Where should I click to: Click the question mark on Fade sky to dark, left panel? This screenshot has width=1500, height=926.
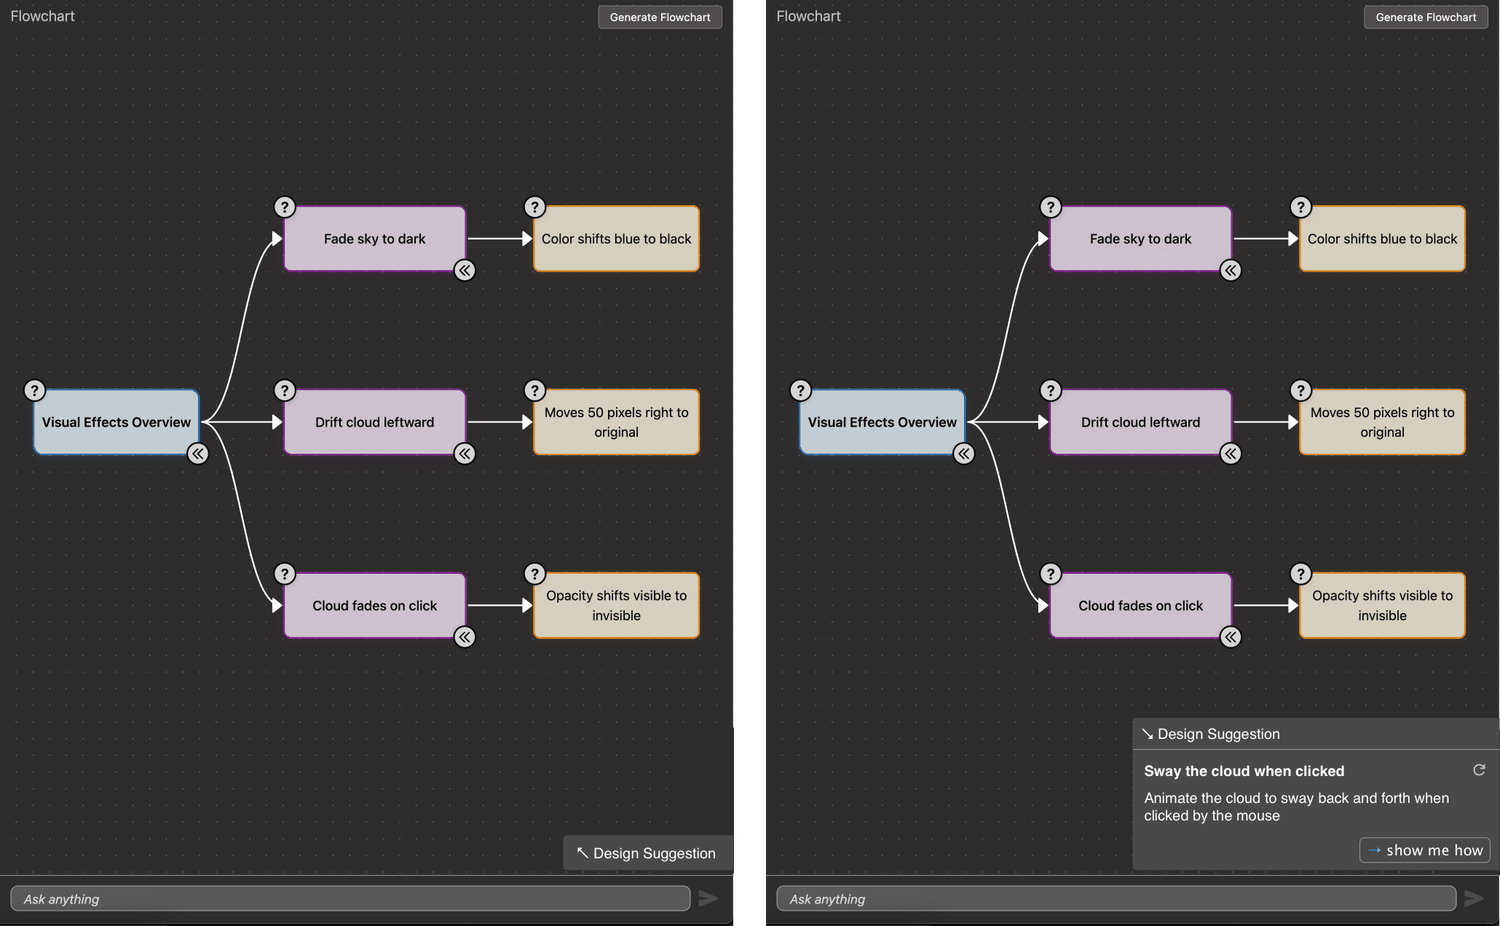[x=285, y=207]
